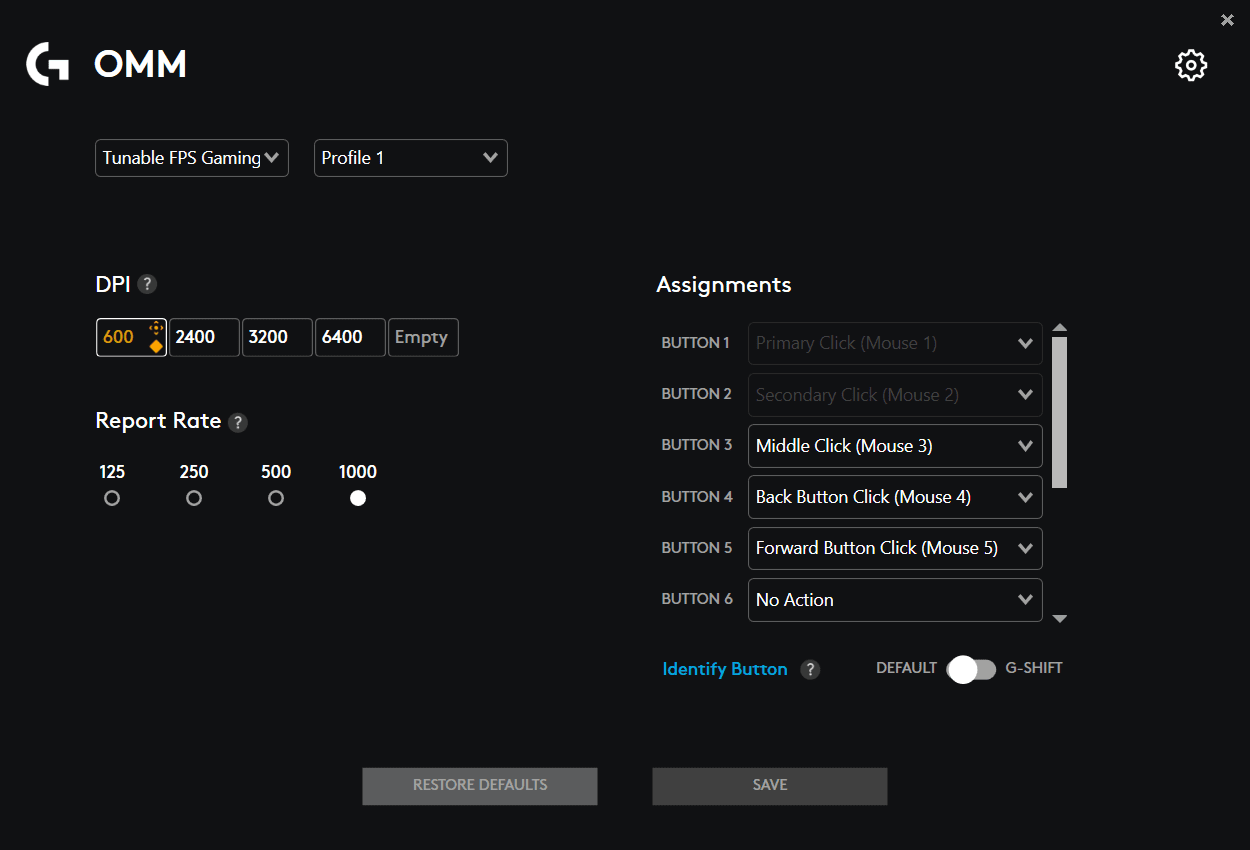Open the Tunable FPS Gaming device dropdown
1250x850 pixels.
[x=192, y=158]
